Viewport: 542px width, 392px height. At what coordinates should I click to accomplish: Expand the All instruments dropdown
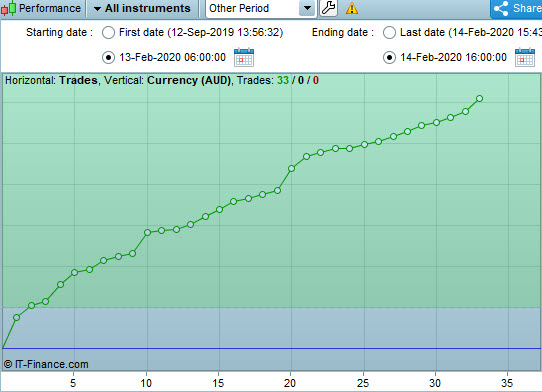coord(142,8)
